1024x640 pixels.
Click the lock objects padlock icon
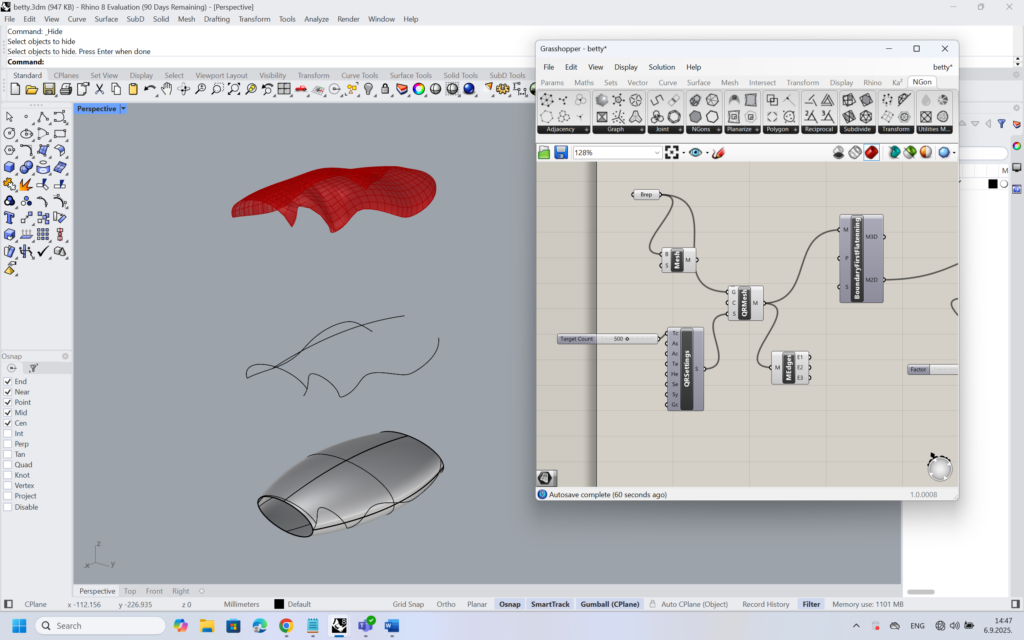click(384, 89)
